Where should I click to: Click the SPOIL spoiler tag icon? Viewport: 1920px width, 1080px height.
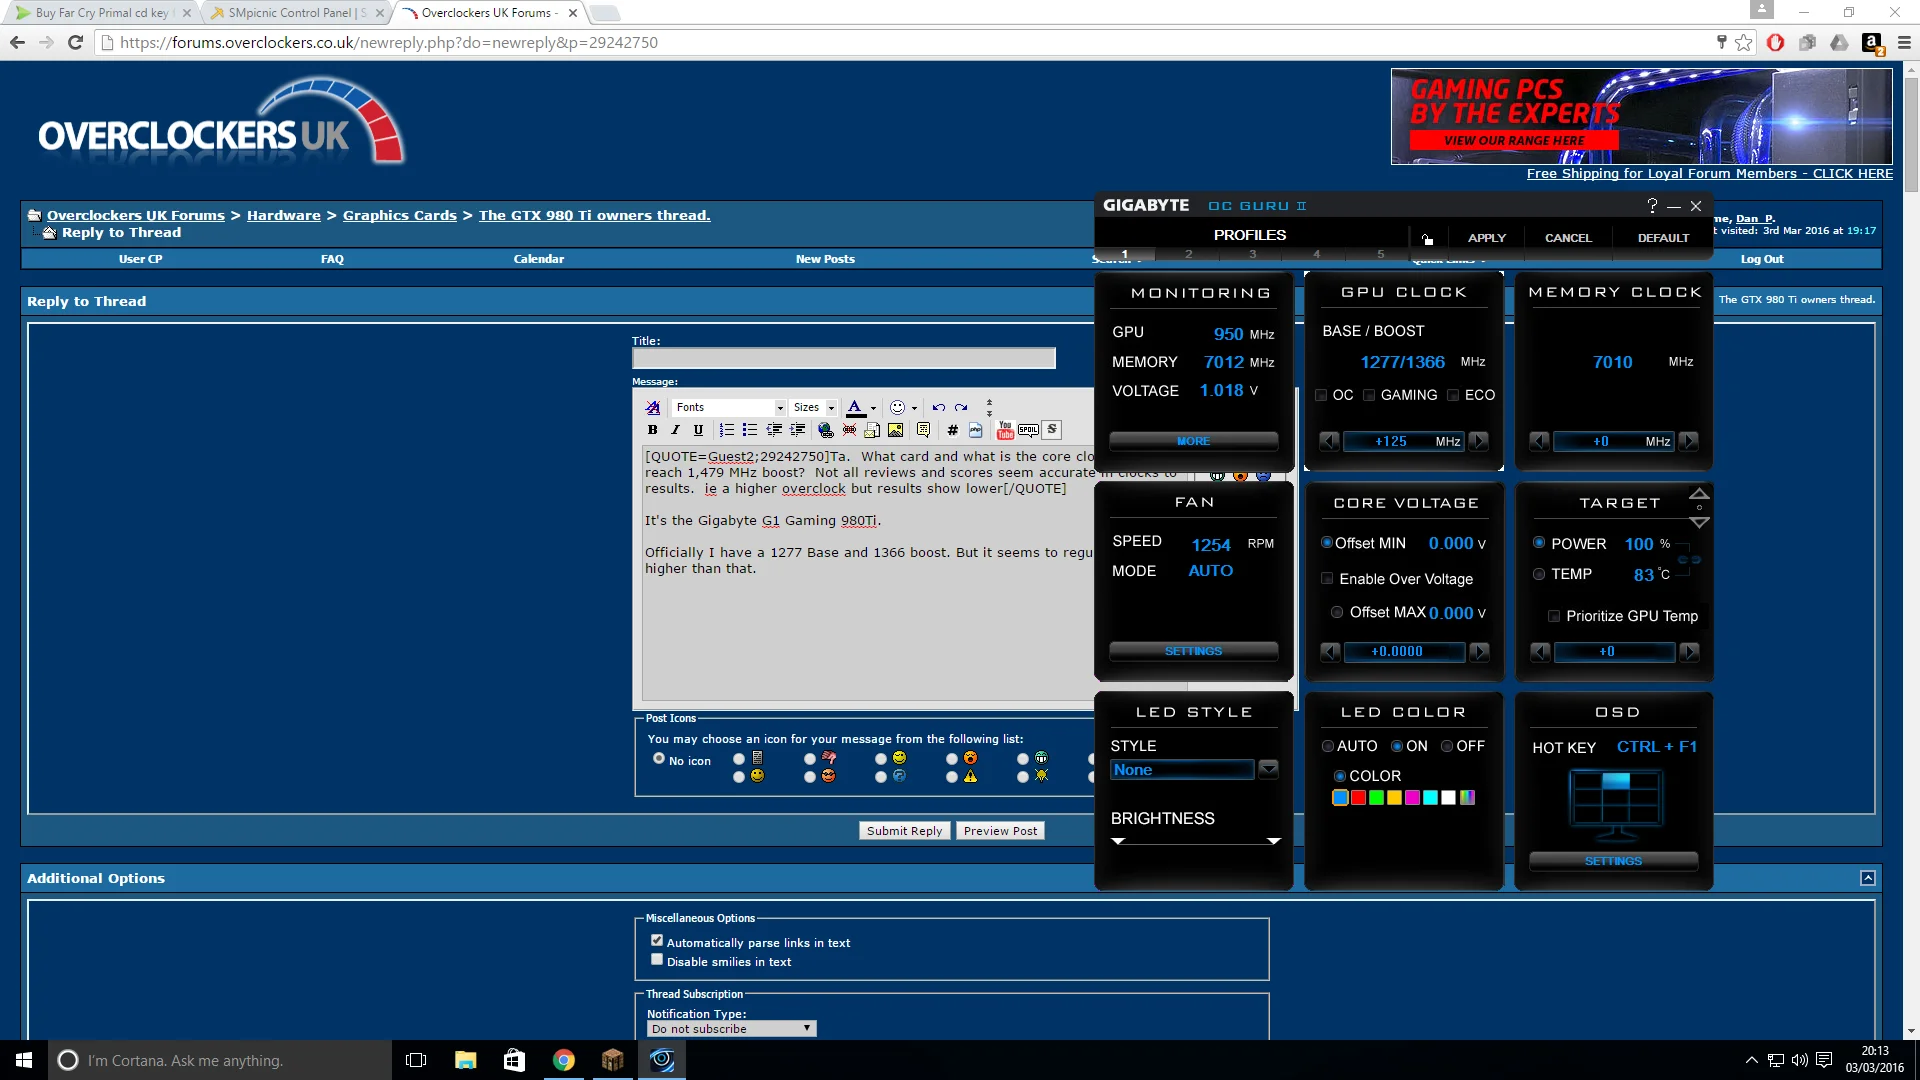coord(1028,430)
